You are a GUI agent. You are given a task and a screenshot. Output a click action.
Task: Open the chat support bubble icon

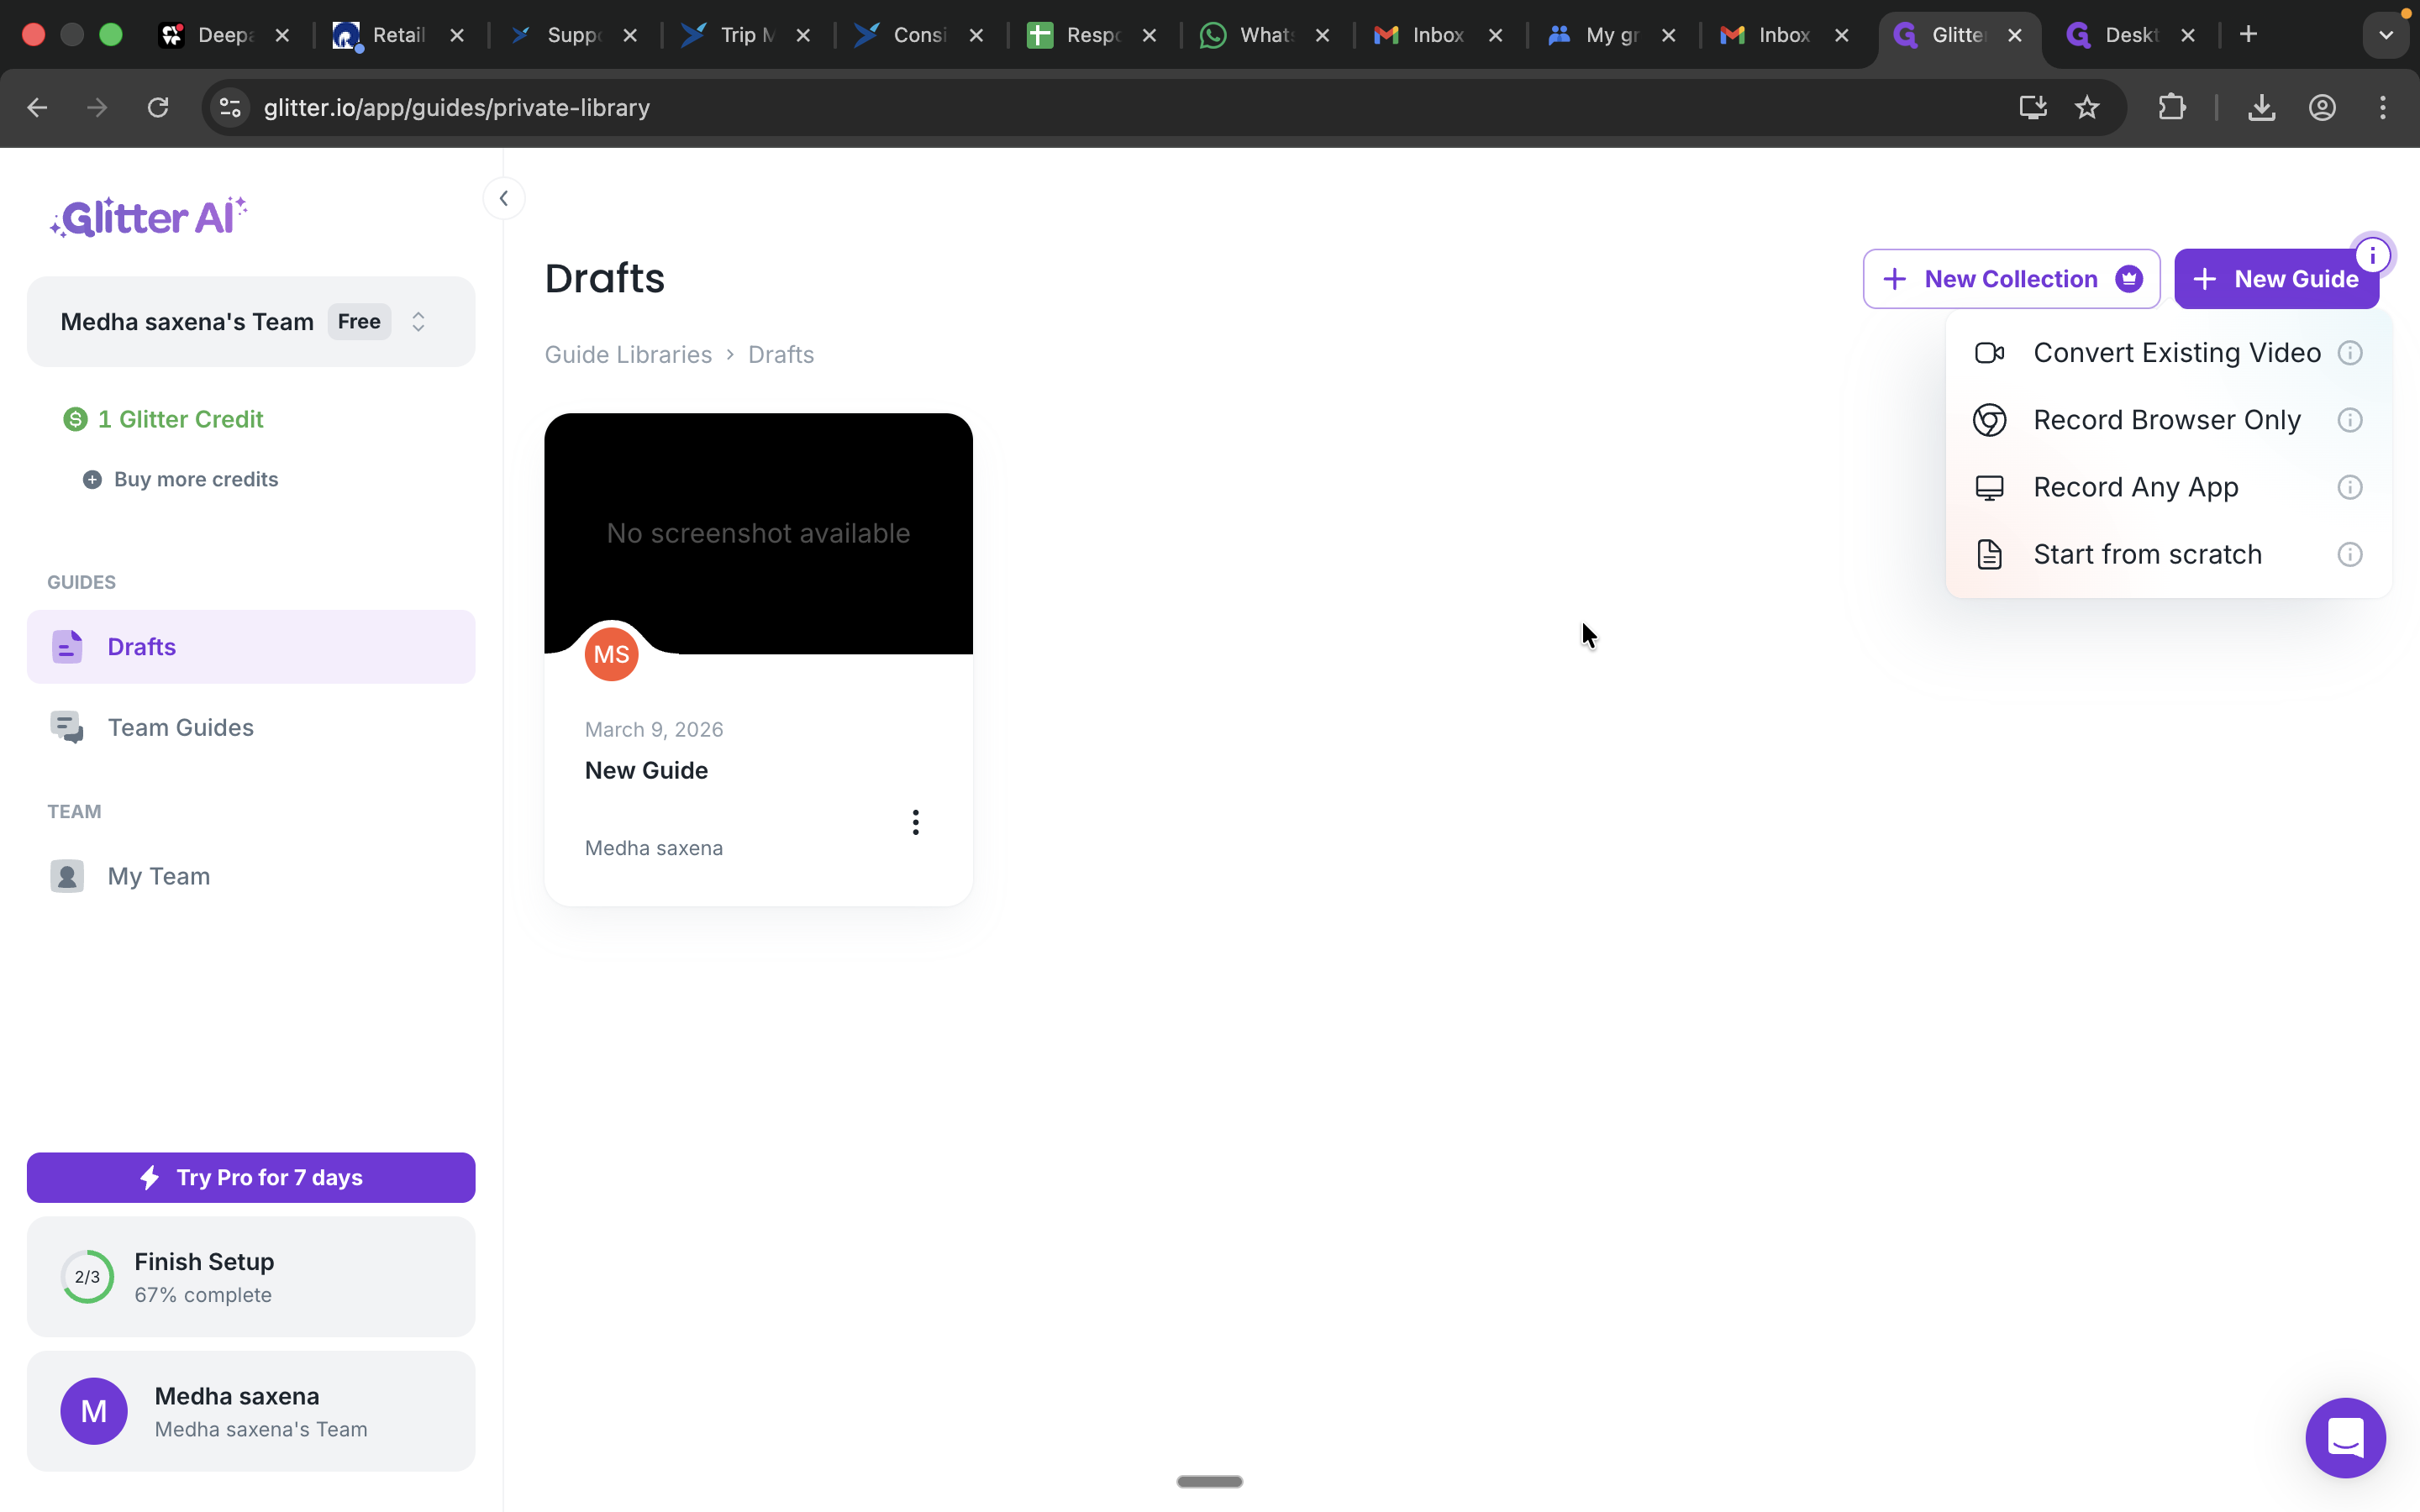(x=2344, y=1437)
